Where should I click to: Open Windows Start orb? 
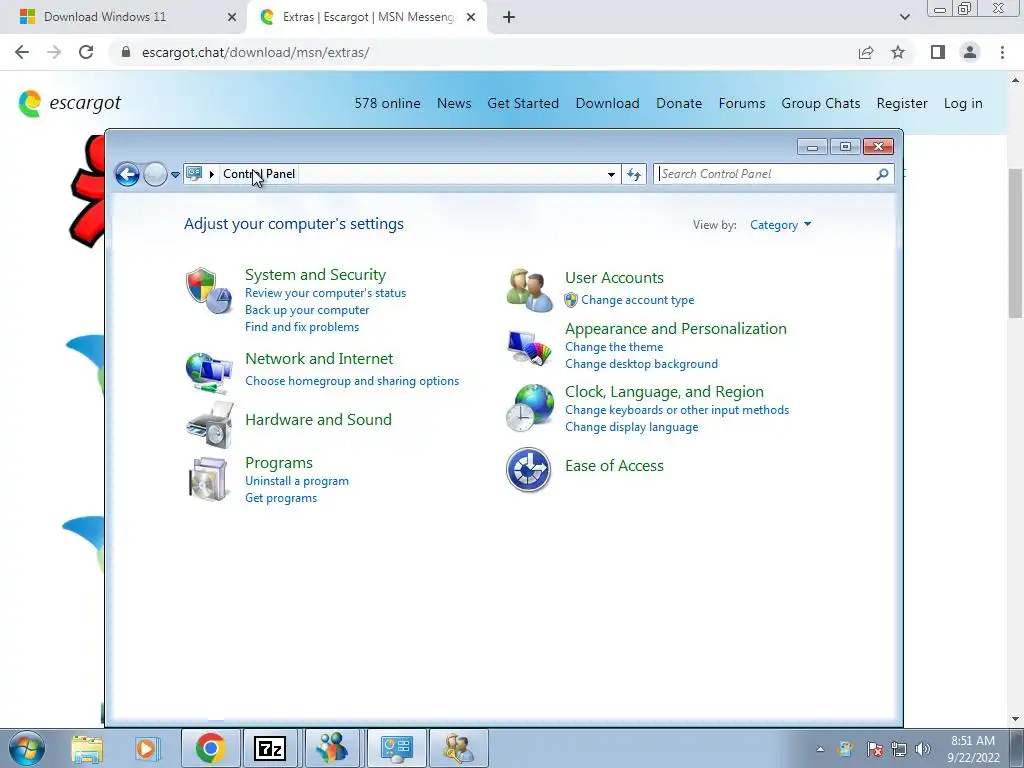point(27,748)
